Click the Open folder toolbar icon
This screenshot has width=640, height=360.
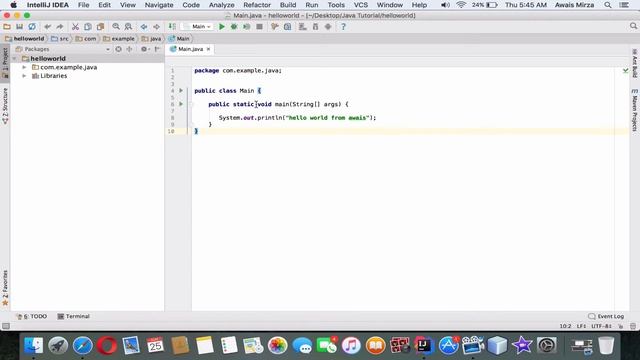tap(7, 27)
